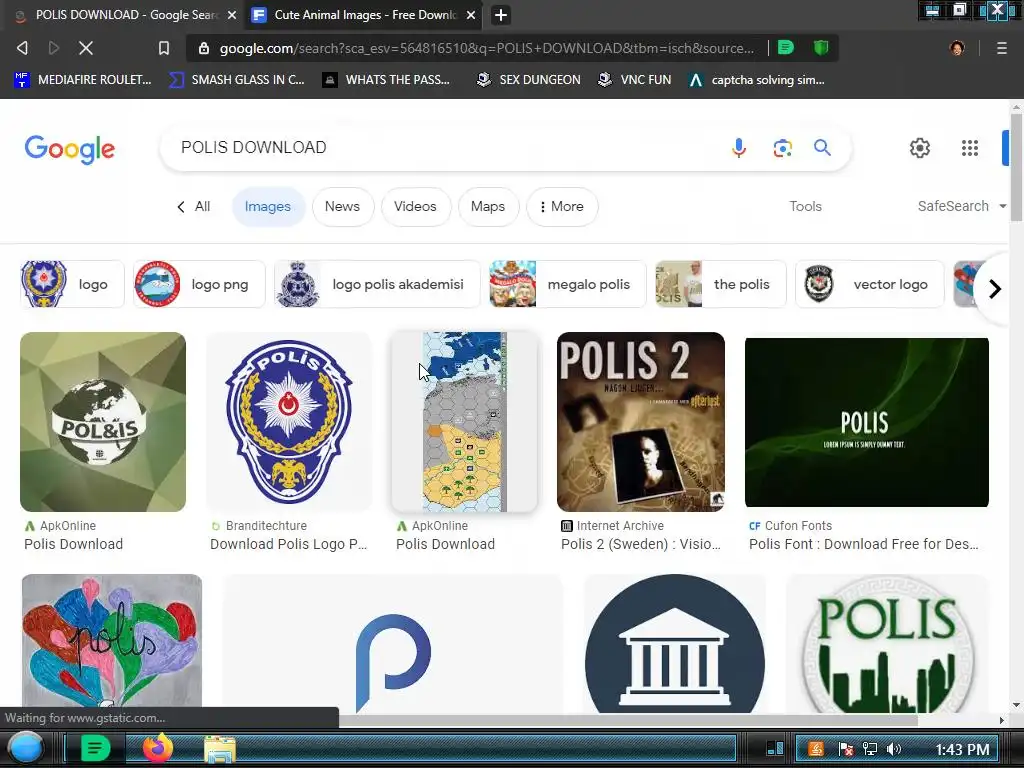
Task: Open the green POLIS skyline logo image
Action: (888, 645)
